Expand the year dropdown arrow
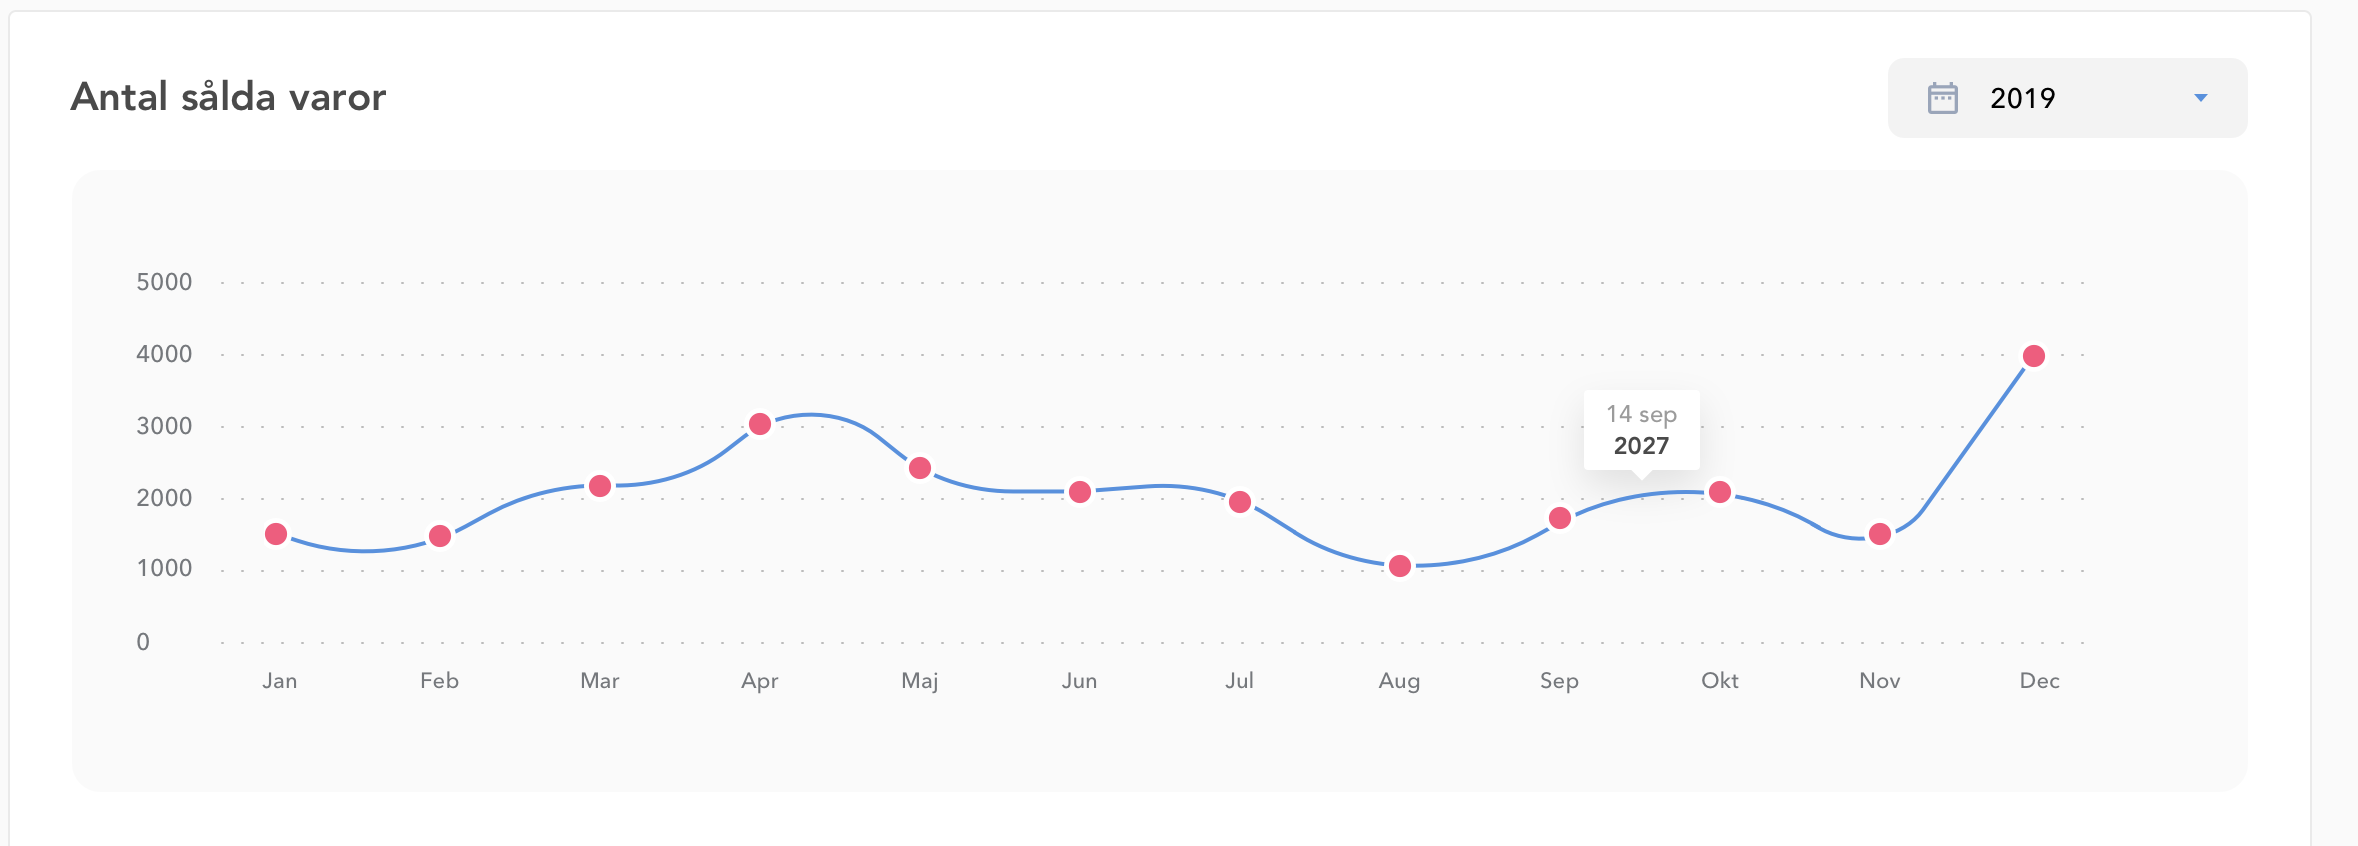 click(x=2200, y=98)
